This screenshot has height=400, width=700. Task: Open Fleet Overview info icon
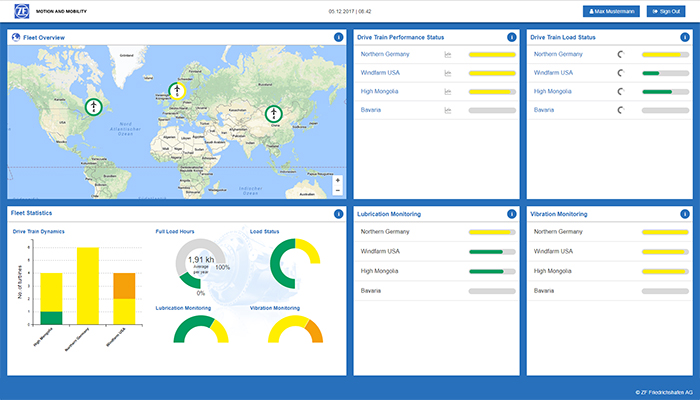(x=338, y=38)
